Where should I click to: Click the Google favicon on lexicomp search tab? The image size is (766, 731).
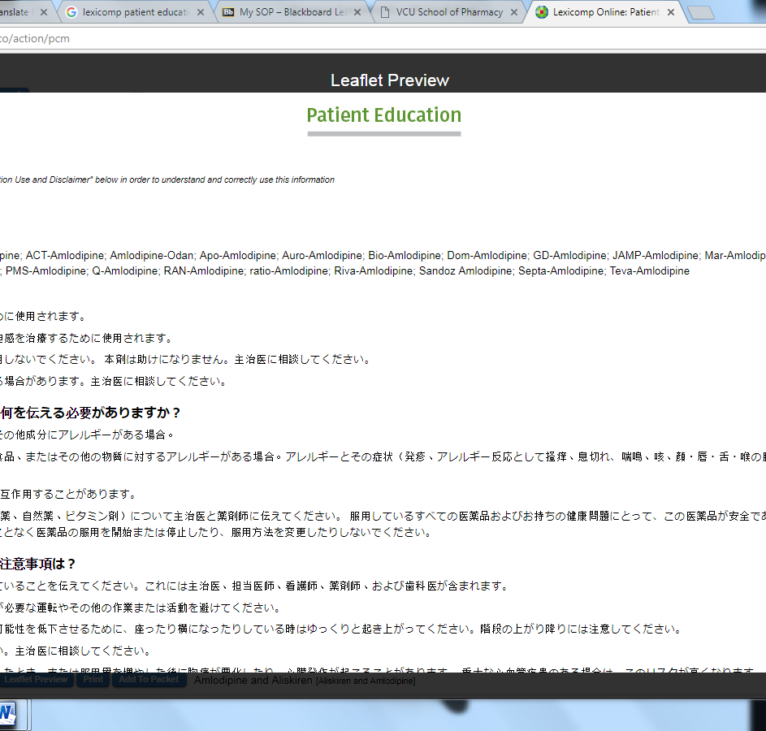point(71,13)
